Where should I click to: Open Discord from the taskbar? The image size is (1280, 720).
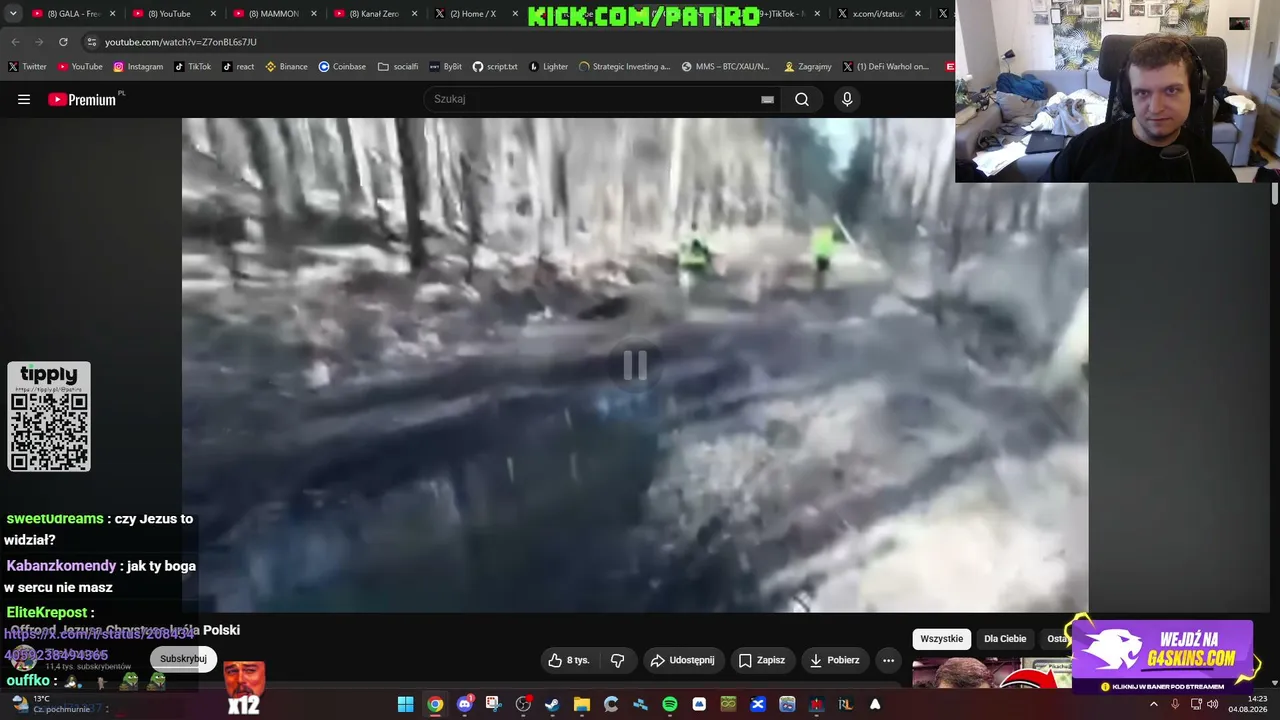pyautogui.click(x=464, y=704)
